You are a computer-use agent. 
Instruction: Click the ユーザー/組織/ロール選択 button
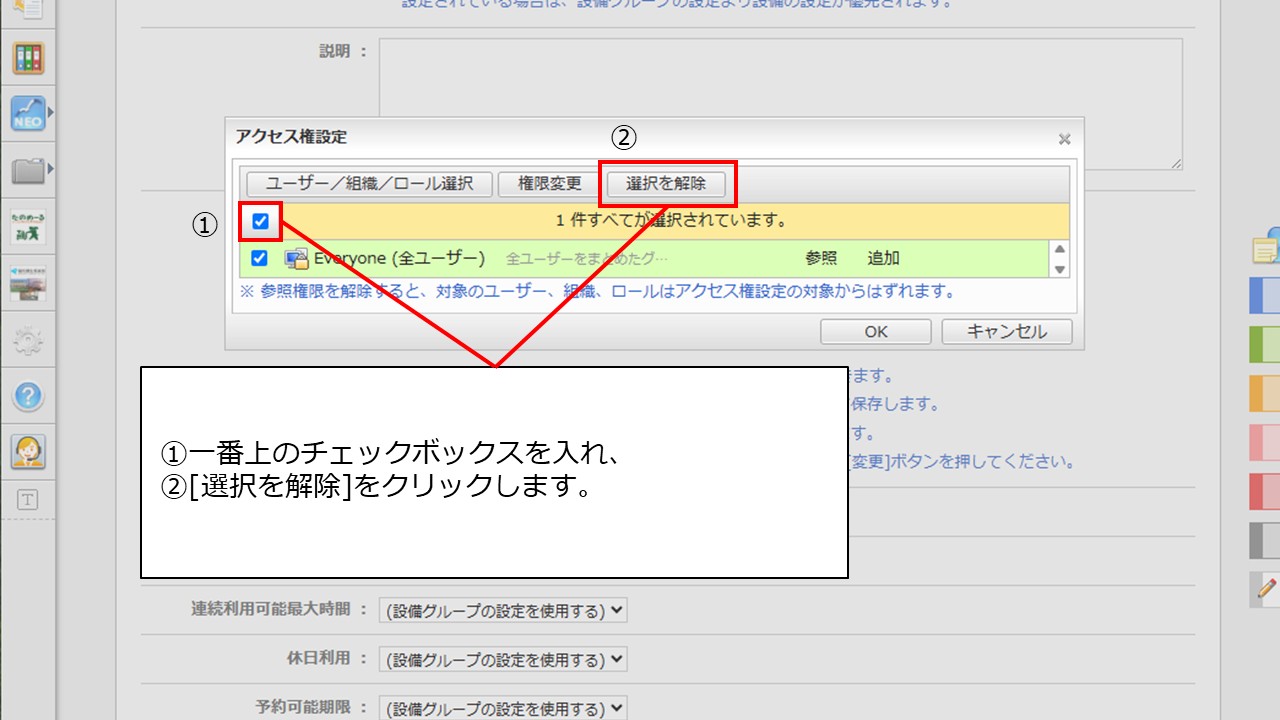[x=369, y=184]
